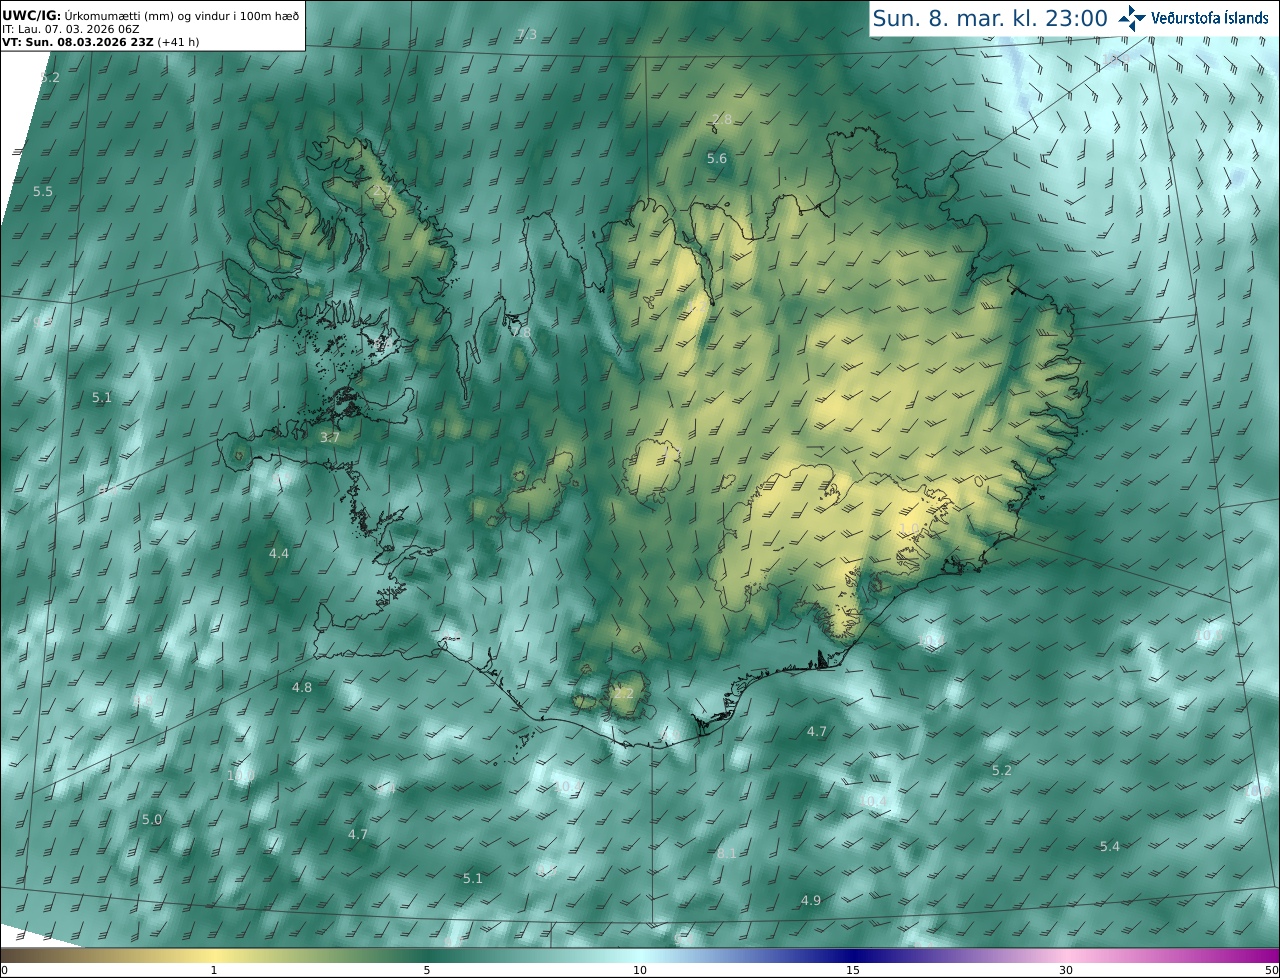Click the dark navy band of the color scale

point(853,955)
